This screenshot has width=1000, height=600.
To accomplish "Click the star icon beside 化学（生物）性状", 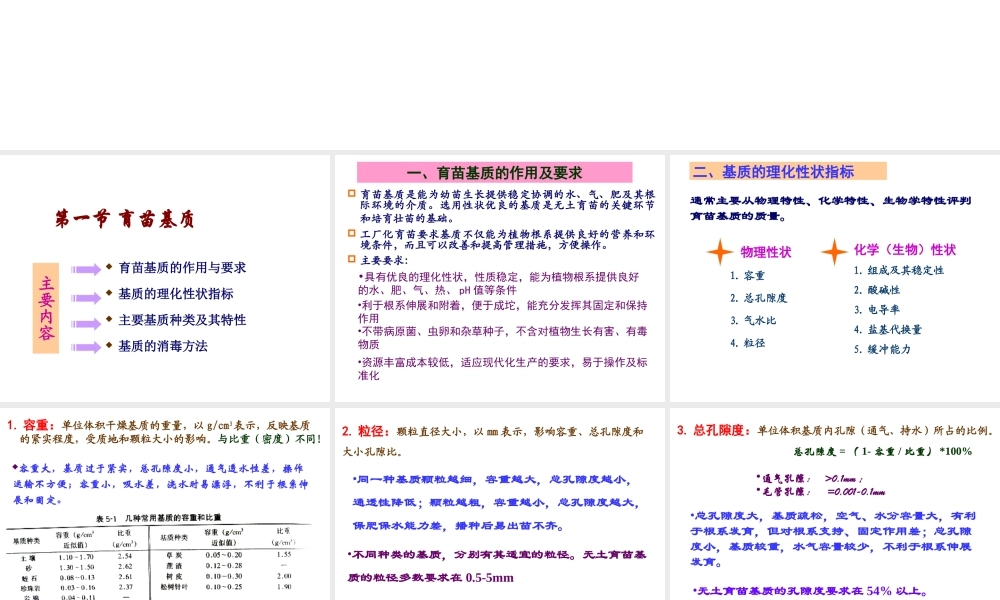I will coord(834,253).
